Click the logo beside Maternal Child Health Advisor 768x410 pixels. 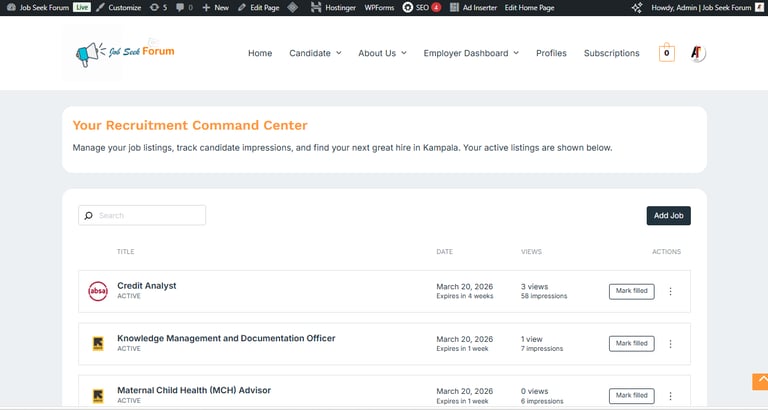pos(98,396)
